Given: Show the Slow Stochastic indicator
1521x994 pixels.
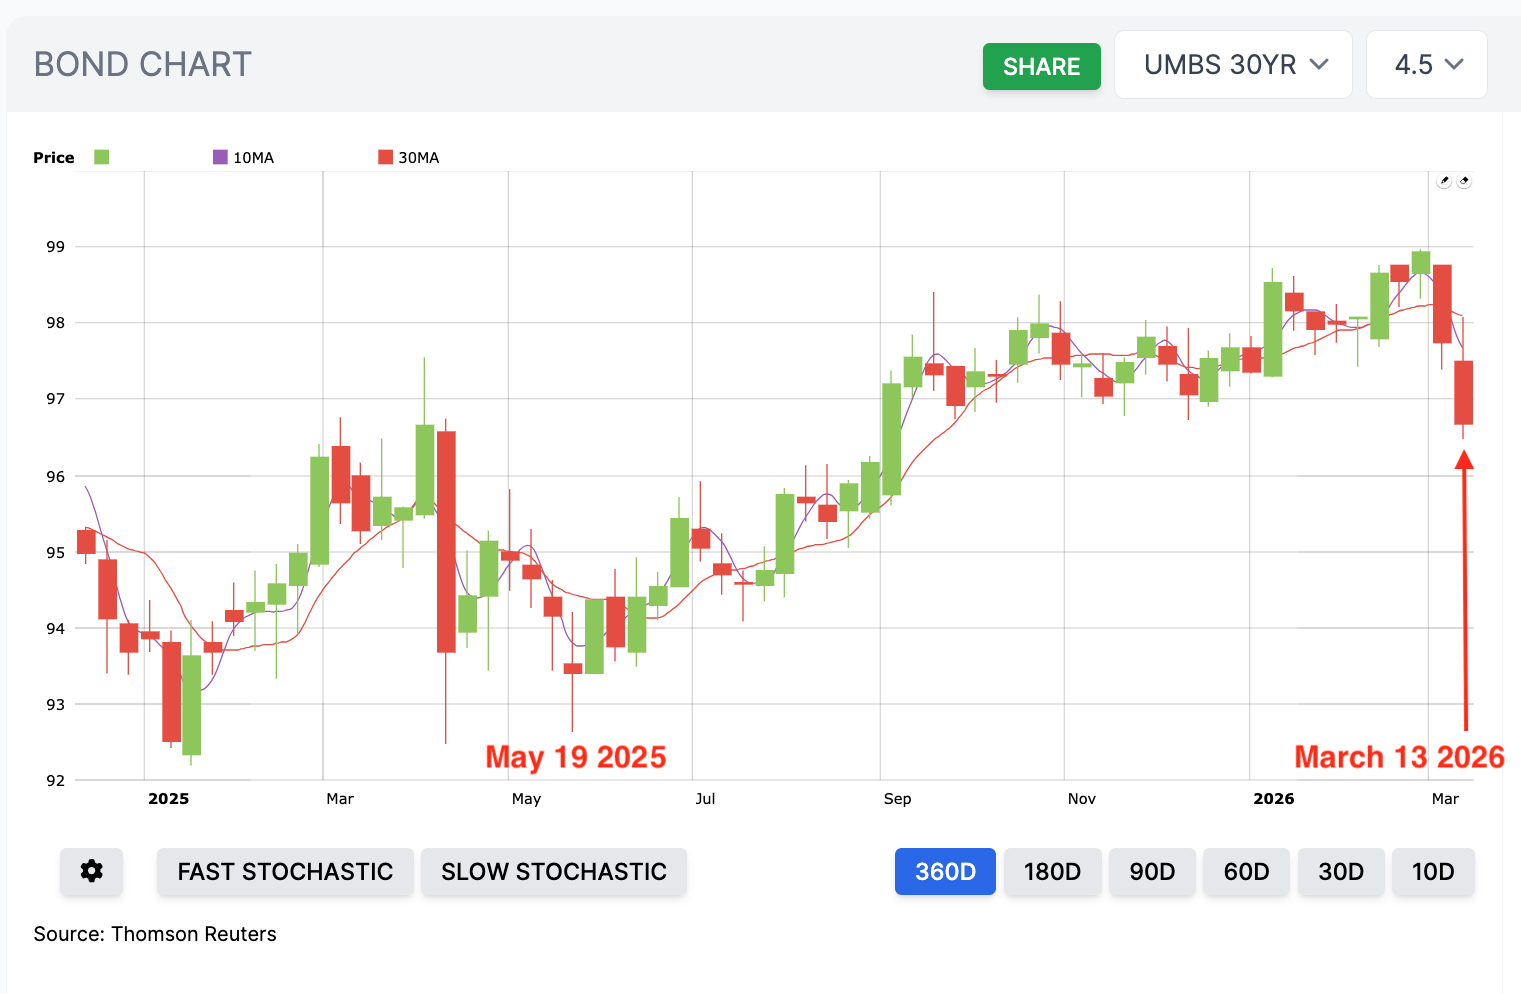Looking at the screenshot, I should pos(554,871).
